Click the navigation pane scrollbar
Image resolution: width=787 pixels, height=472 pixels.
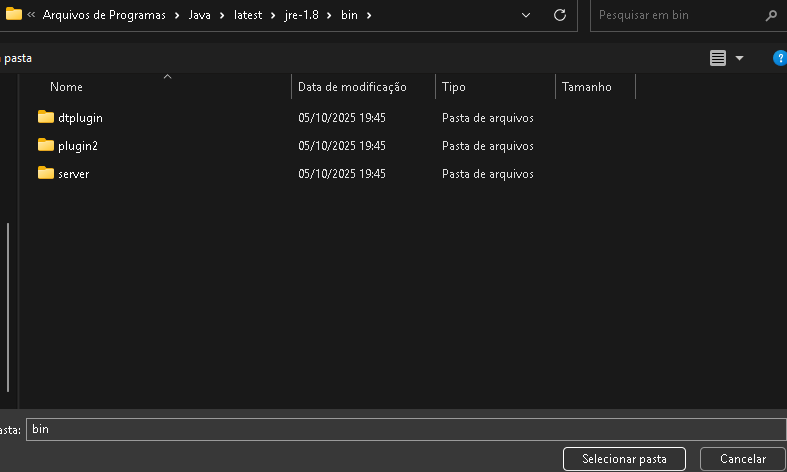8,307
